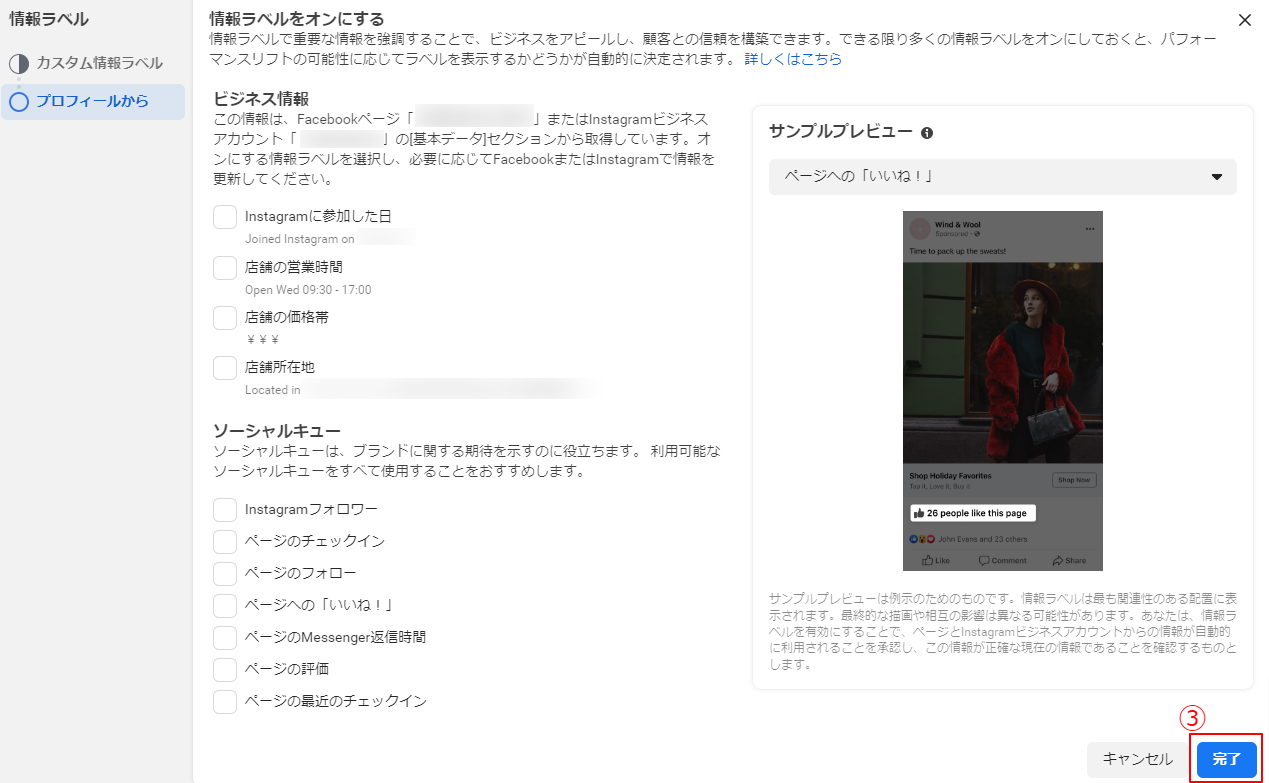Enable the Instagramフォロワー checkbox
1269x783 pixels.
click(225, 510)
